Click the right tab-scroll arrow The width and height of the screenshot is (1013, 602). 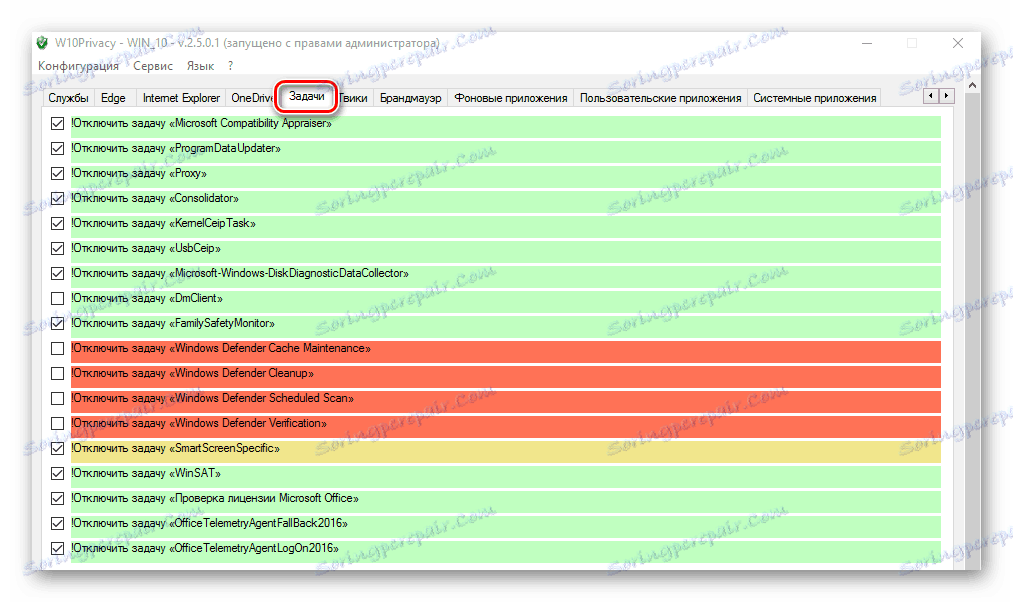click(946, 94)
